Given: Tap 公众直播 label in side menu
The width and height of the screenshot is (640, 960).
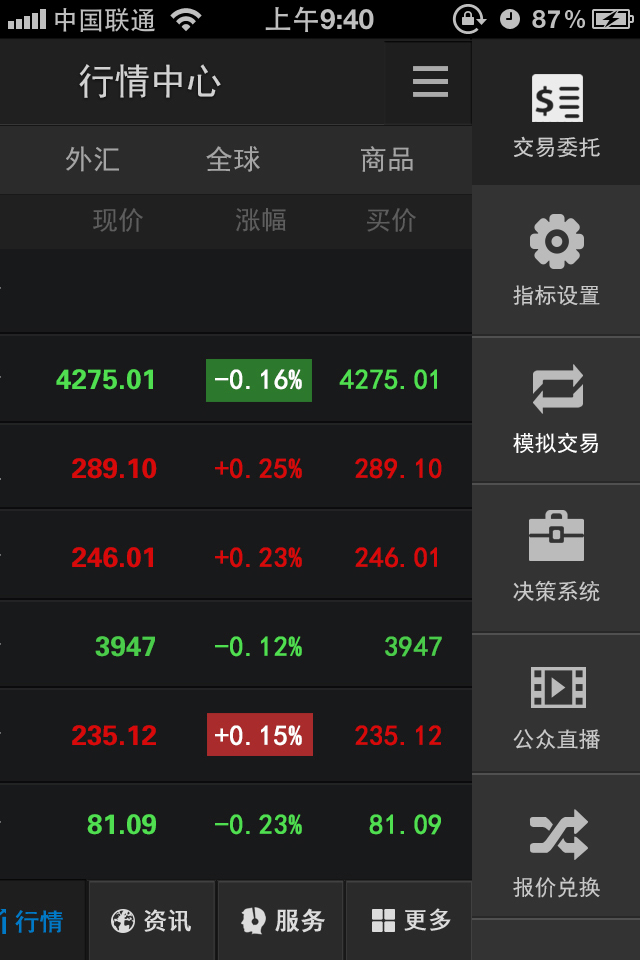Looking at the screenshot, I should click(557, 740).
